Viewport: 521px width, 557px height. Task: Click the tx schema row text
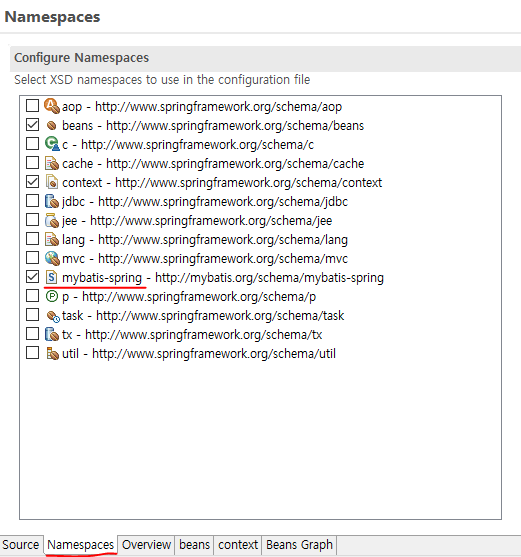(x=192, y=335)
